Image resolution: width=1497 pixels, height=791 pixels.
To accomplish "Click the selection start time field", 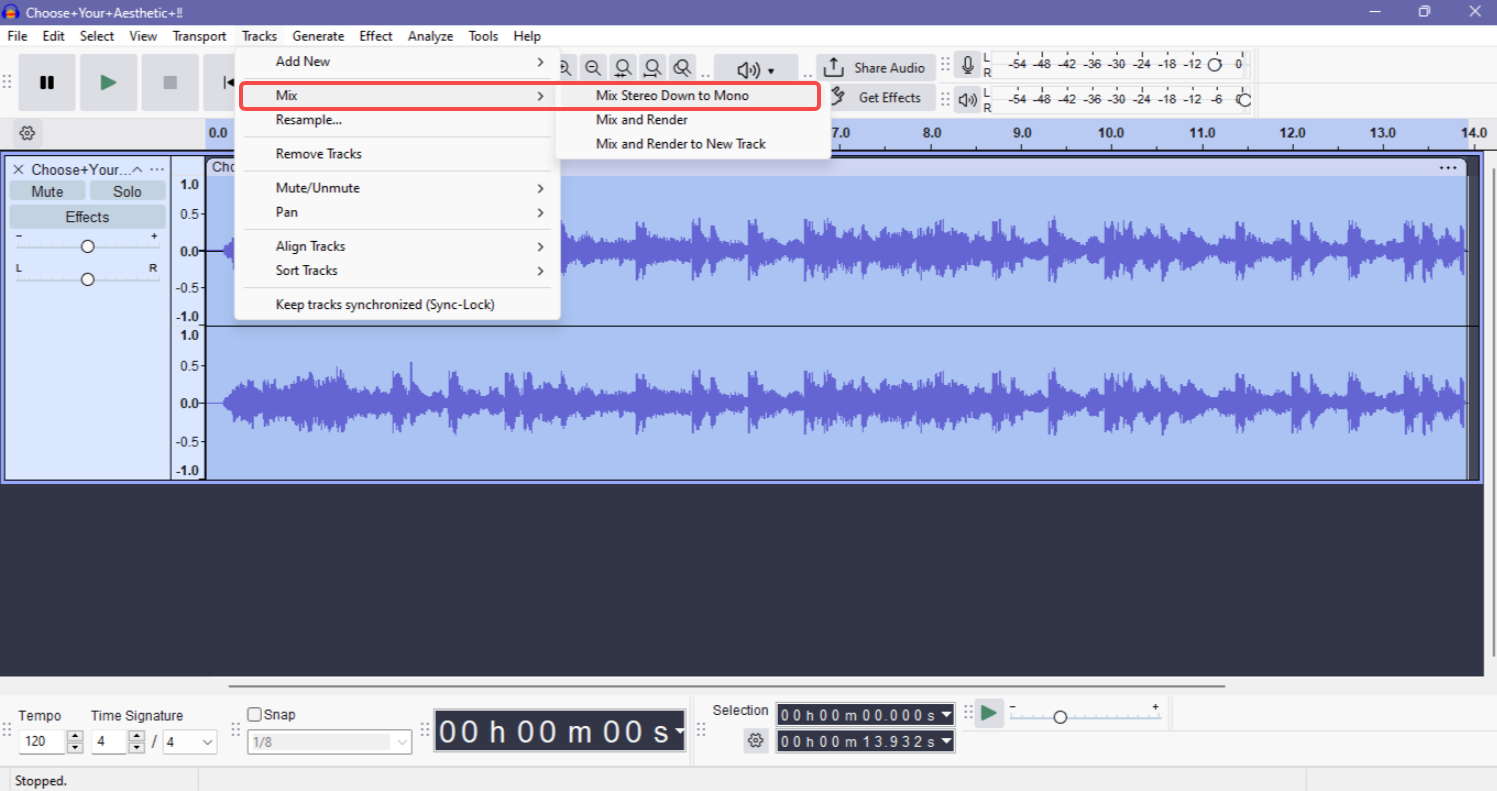I will [860, 714].
